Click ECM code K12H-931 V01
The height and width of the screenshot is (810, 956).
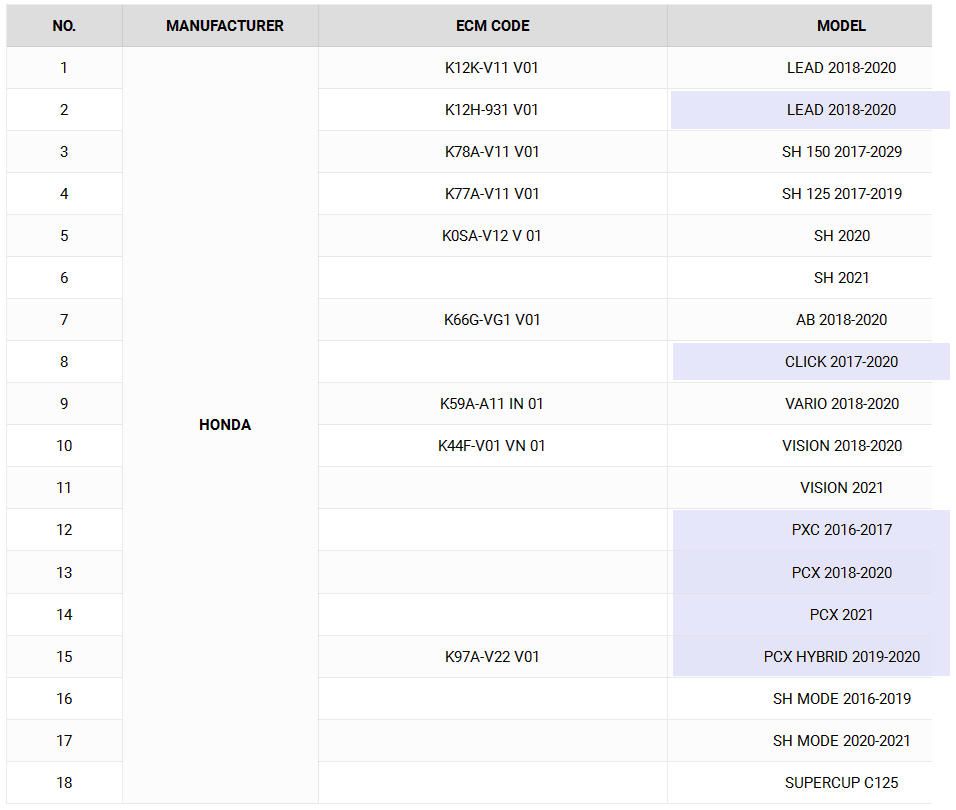point(492,110)
